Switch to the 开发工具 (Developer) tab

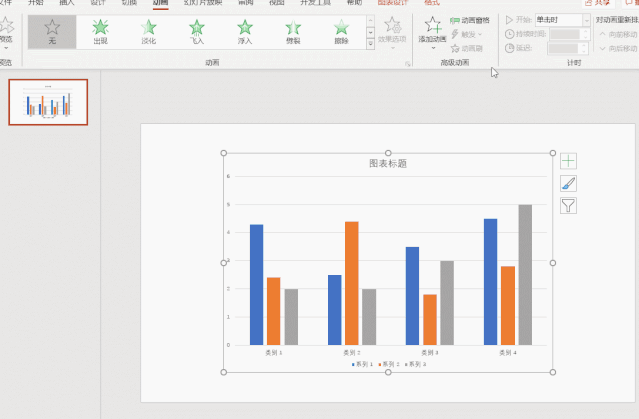(315, 3)
